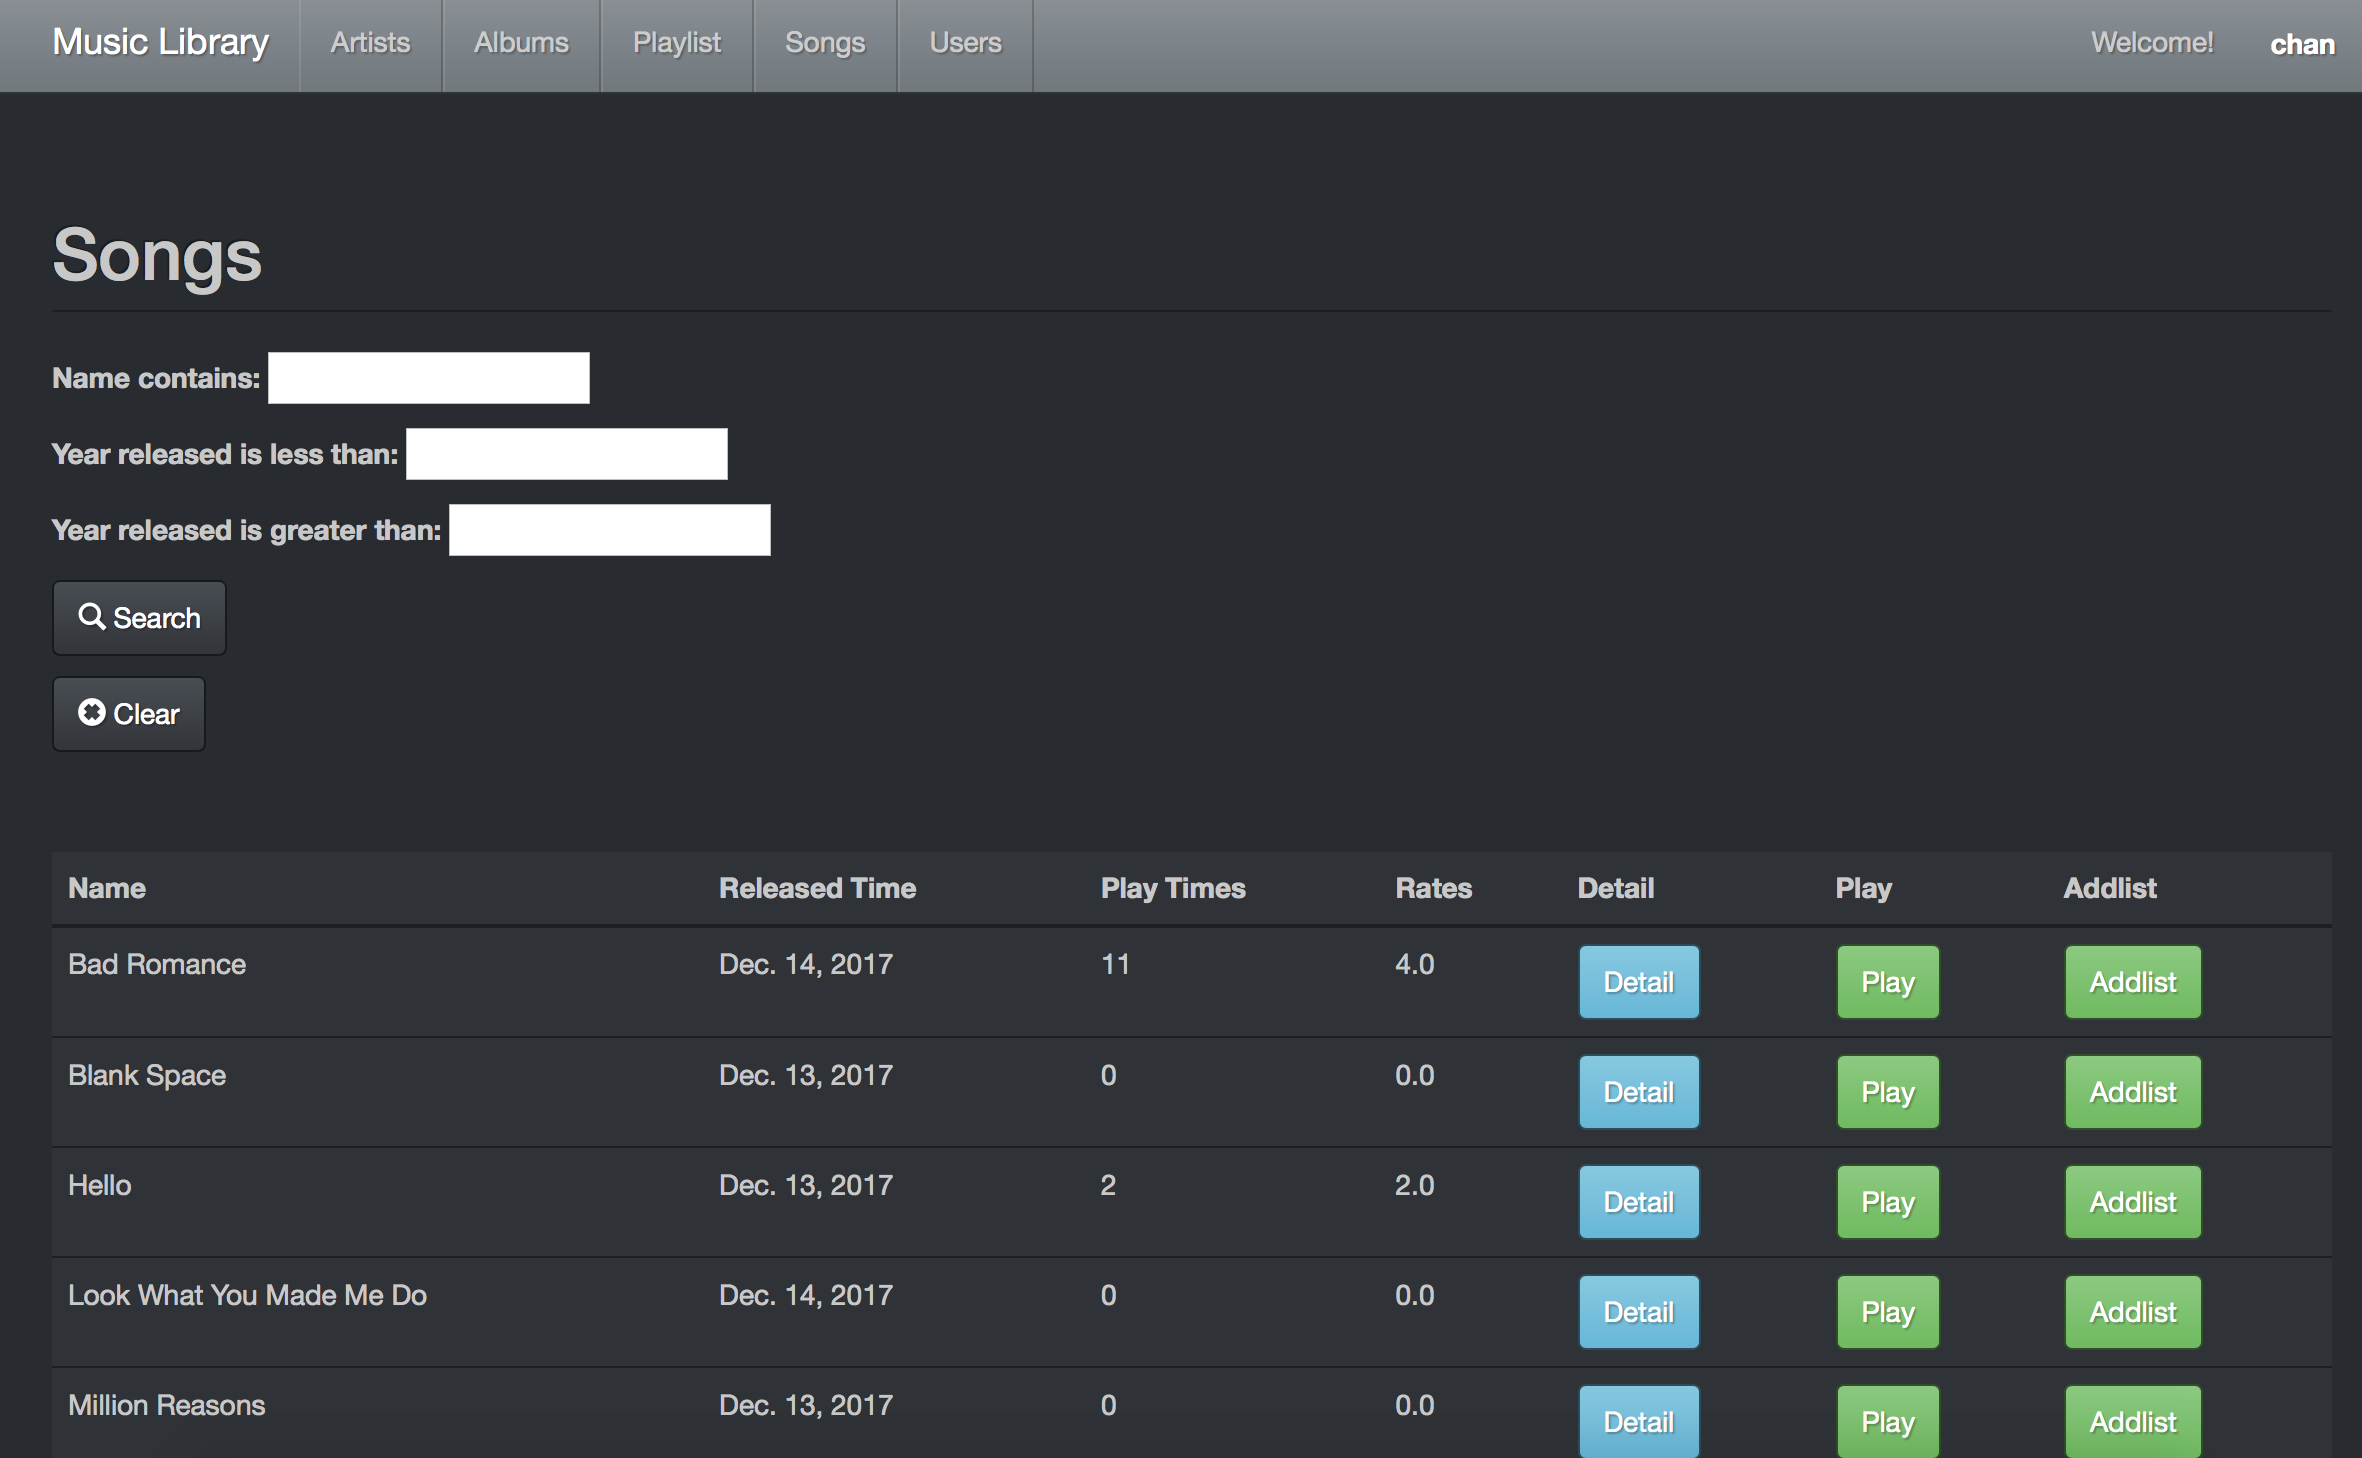This screenshot has width=2362, height=1458.
Task: Select the Users nav item
Action: [x=964, y=43]
